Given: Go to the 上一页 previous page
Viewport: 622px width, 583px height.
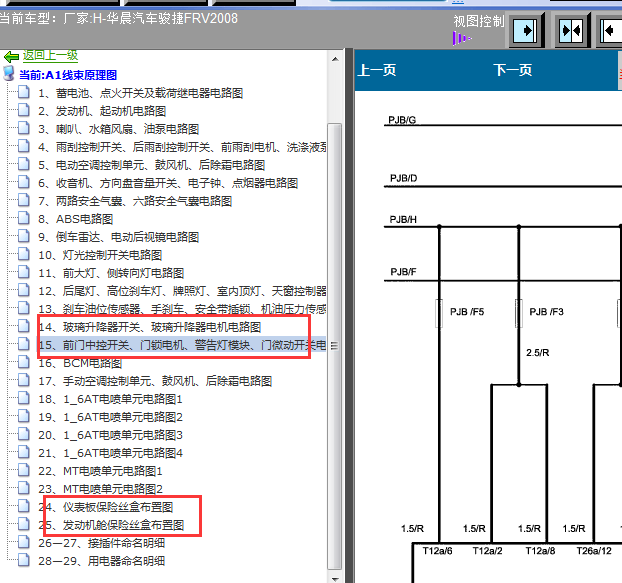Looking at the screenshot, I should pyautogui.click(x=376, y=70).
